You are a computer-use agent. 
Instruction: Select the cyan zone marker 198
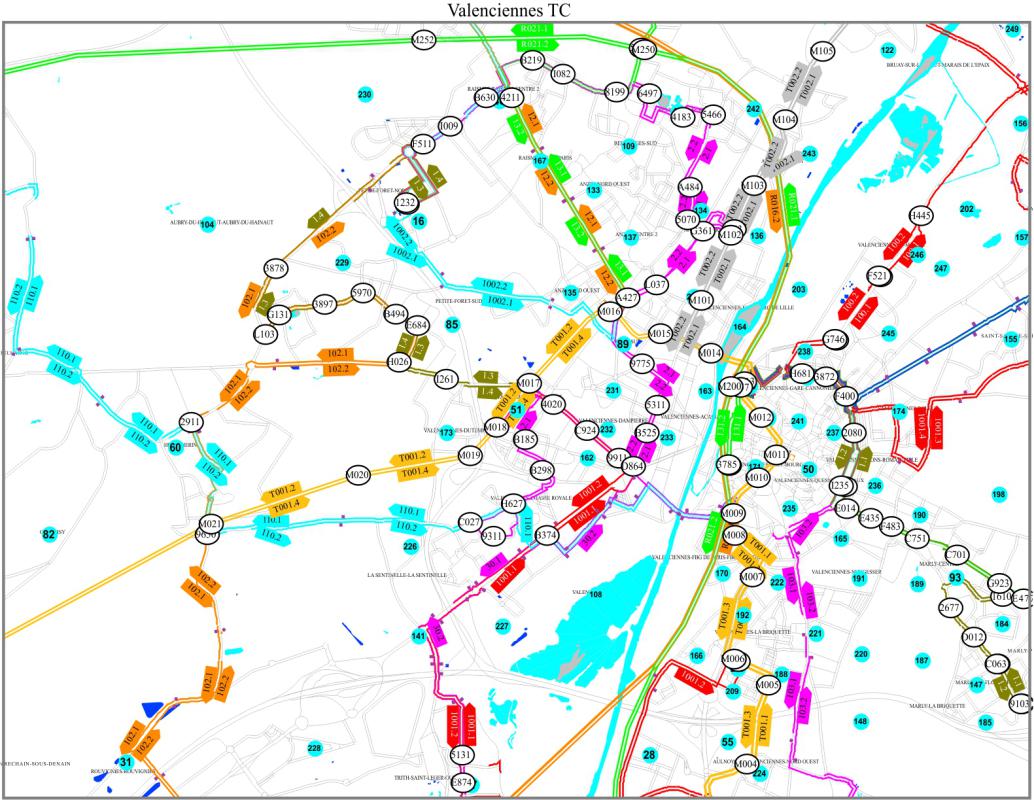point(998,495)
